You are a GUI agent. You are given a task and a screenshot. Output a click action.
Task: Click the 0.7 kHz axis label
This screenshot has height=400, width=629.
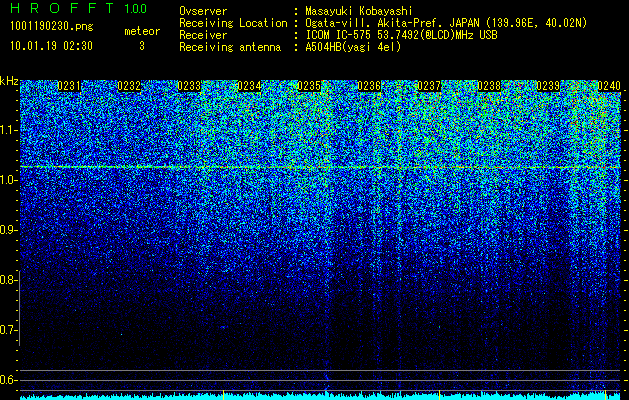click(x=7, y=330)
